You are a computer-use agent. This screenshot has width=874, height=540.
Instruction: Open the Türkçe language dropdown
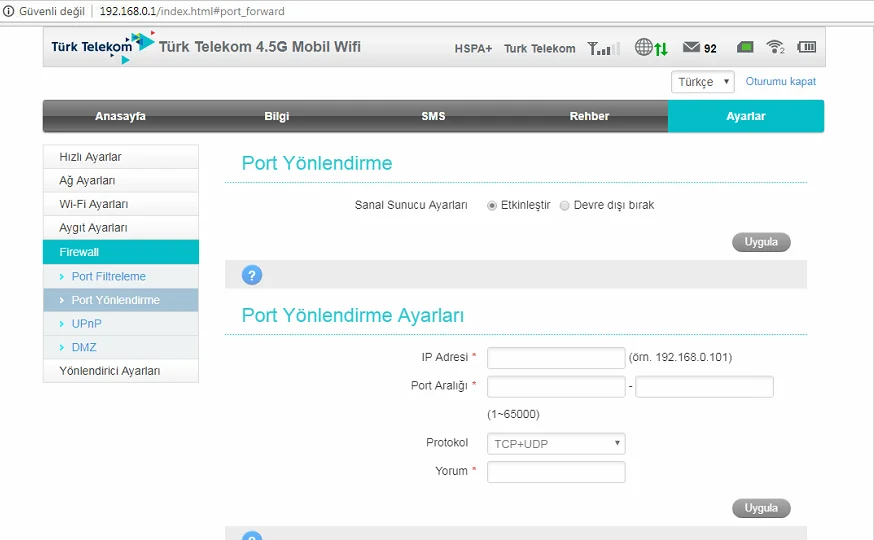pyautogui.click(x=702, y=82)
